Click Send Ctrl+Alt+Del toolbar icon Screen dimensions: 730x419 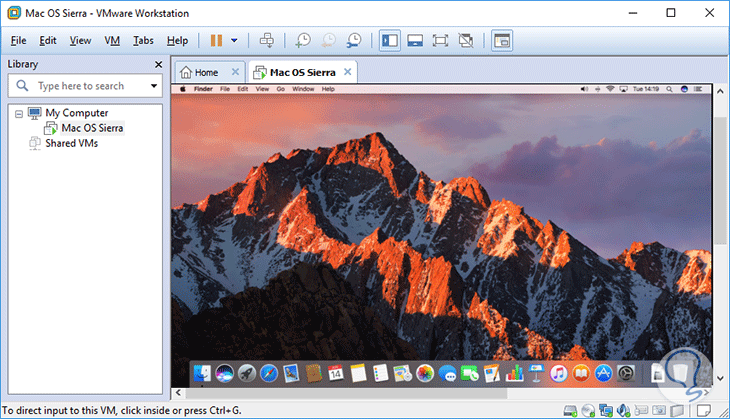point(266,41)
